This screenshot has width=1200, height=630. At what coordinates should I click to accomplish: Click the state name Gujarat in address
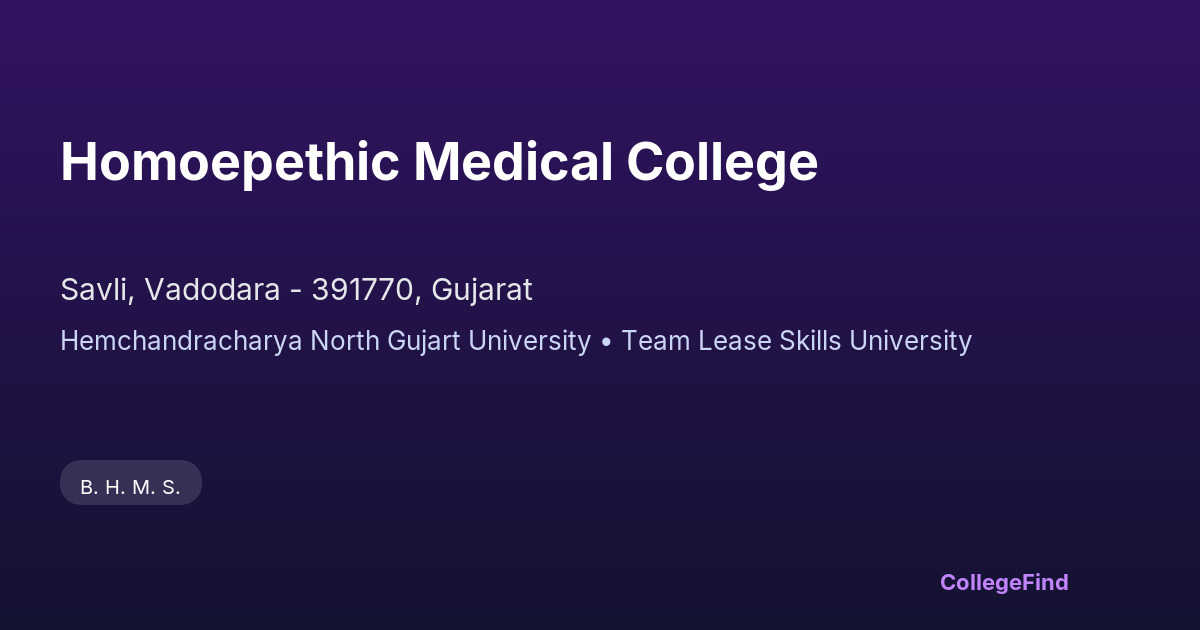[x=482, y=290]
